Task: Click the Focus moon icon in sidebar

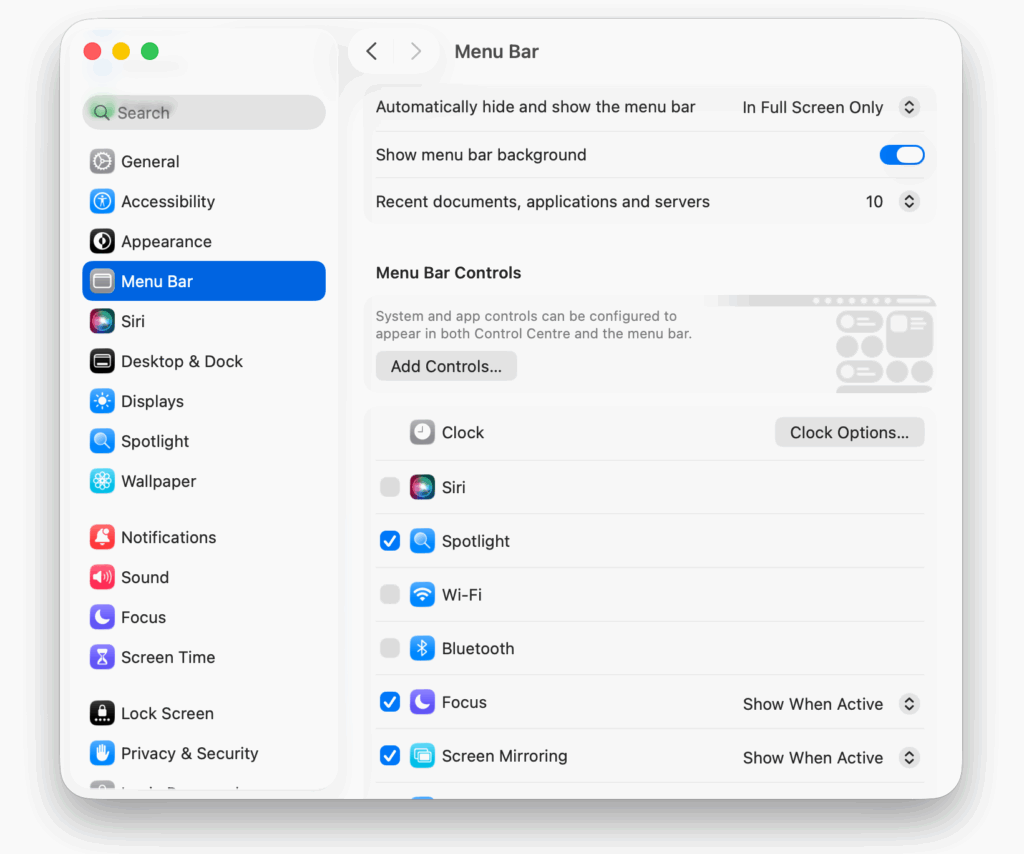Action: [102, 617]
